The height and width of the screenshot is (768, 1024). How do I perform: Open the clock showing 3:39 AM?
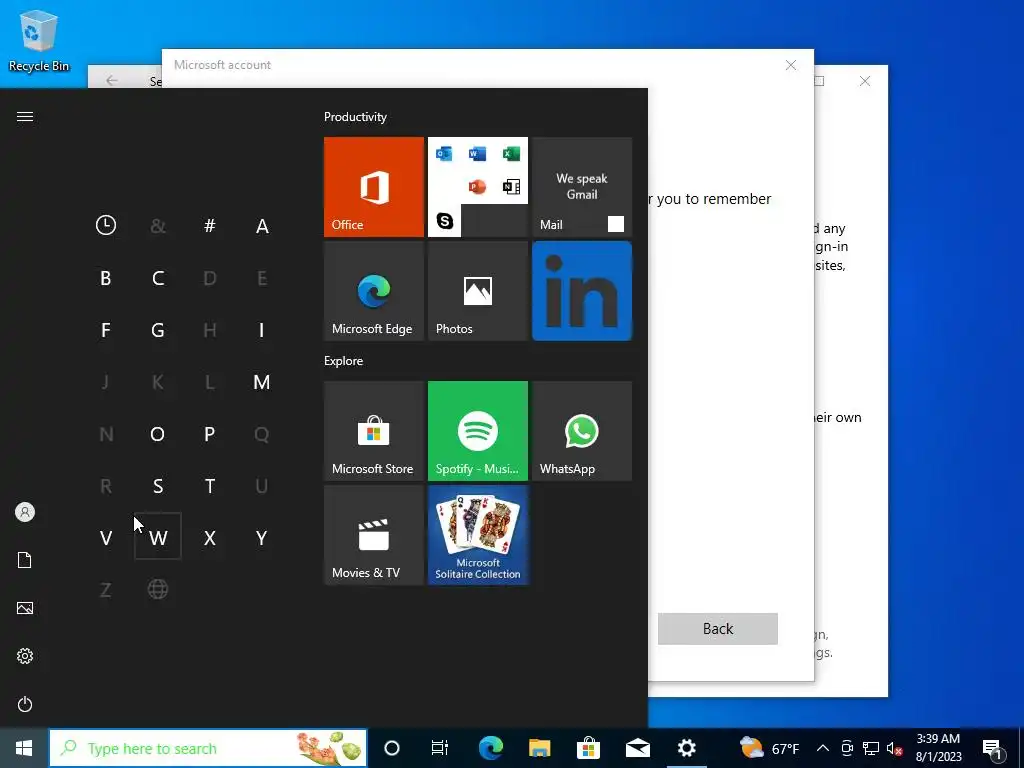pos(938,748)
